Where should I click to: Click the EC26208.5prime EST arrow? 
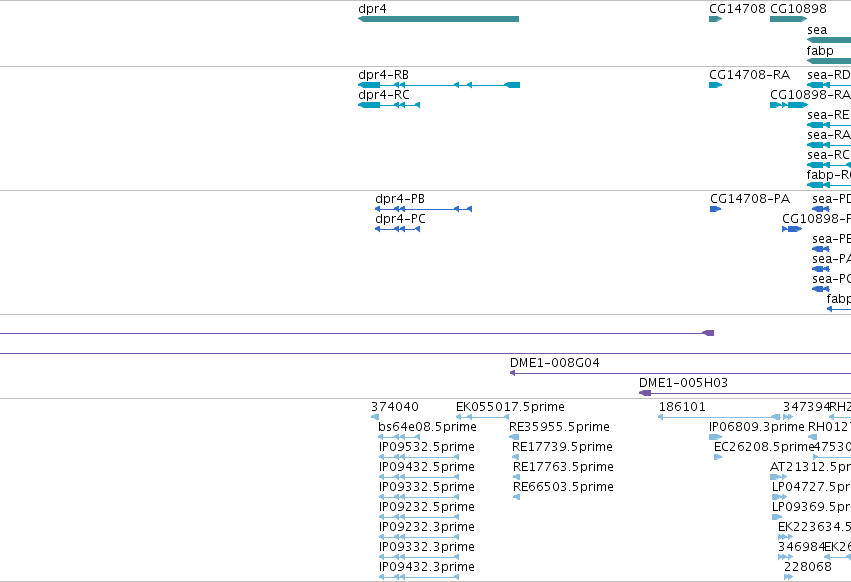[717, 457]
